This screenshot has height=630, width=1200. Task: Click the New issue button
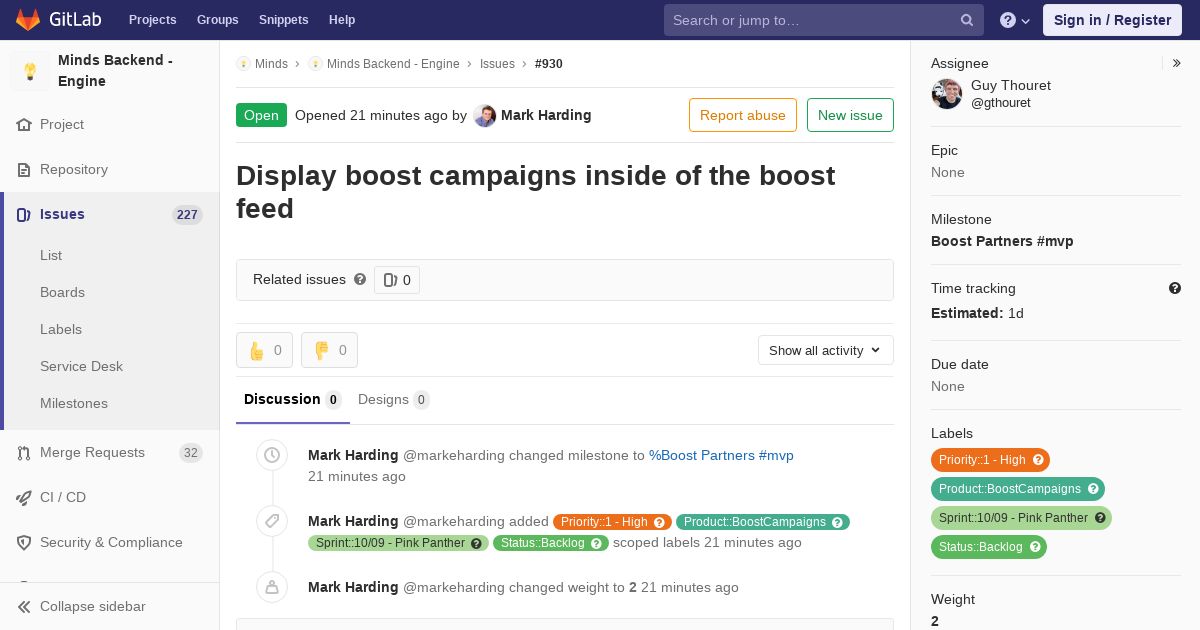850,115
